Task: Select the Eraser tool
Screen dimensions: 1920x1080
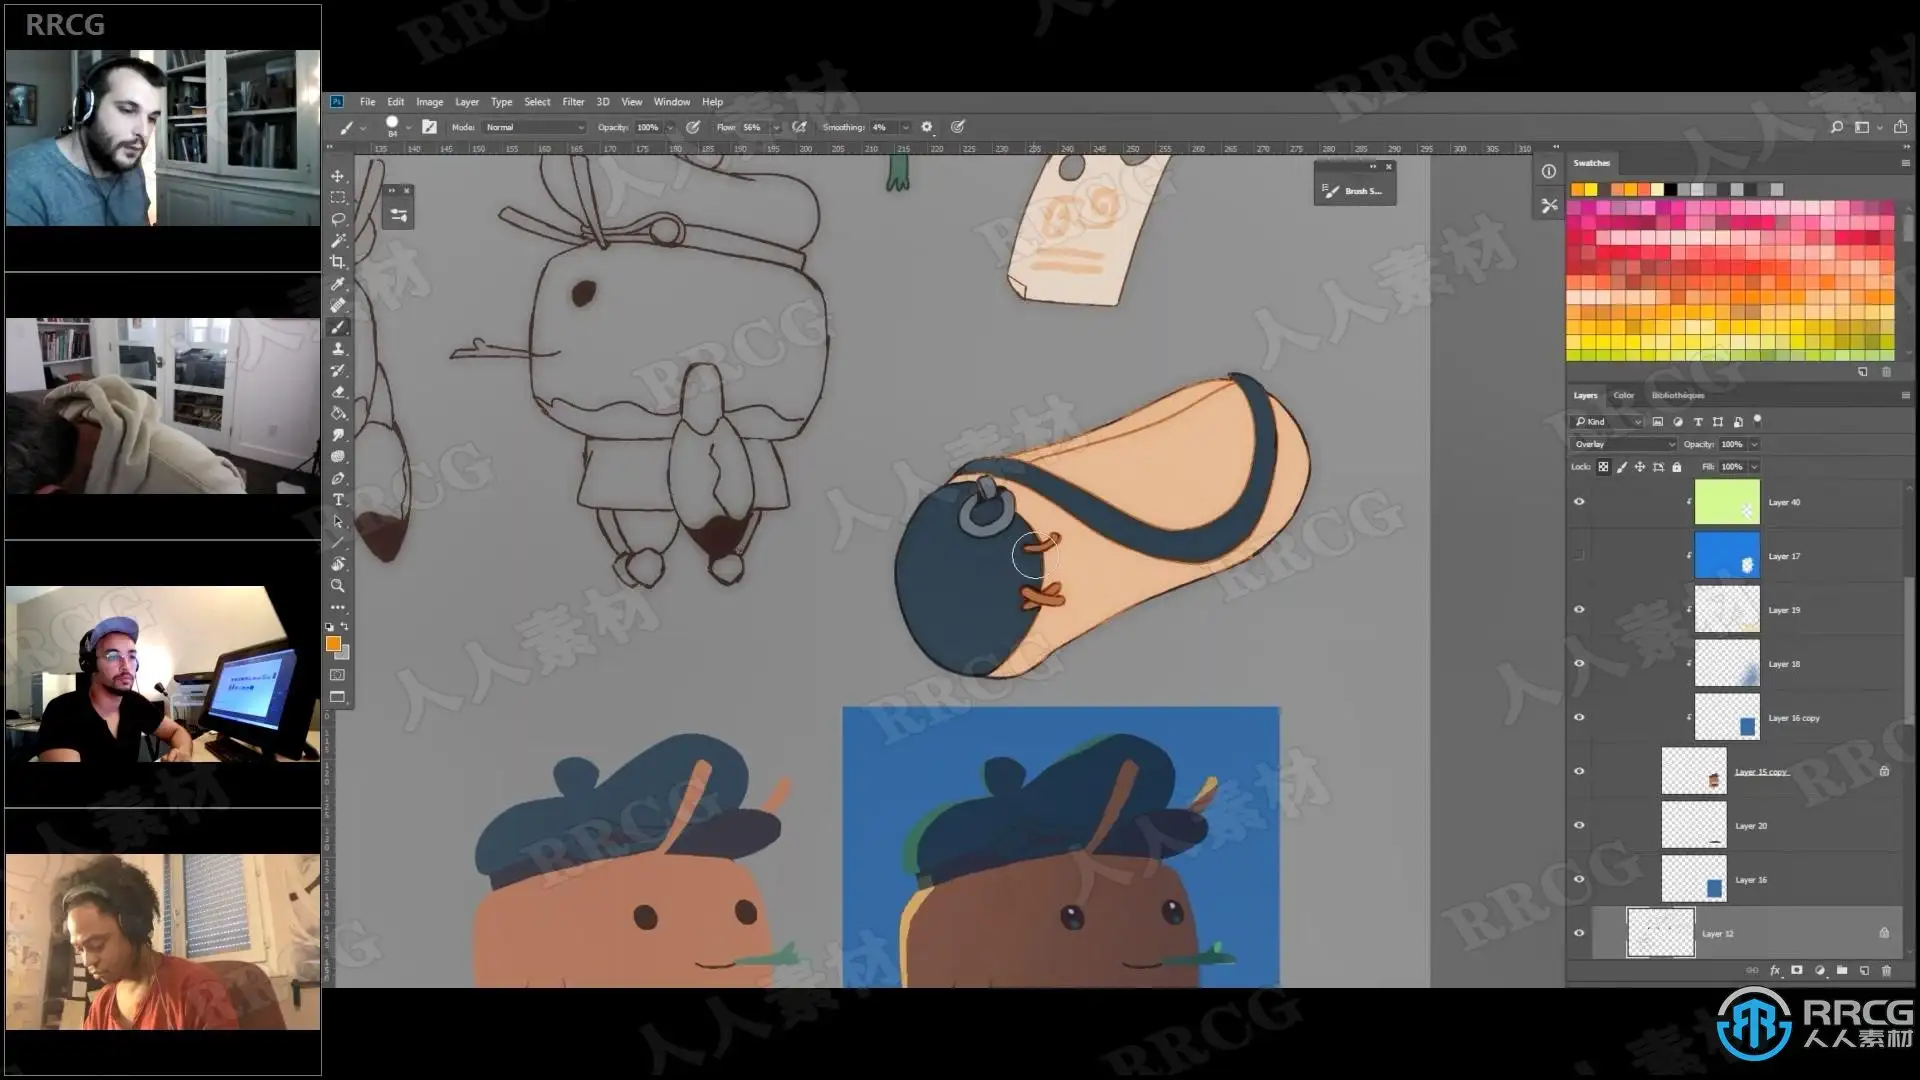Action: point(337,392)
